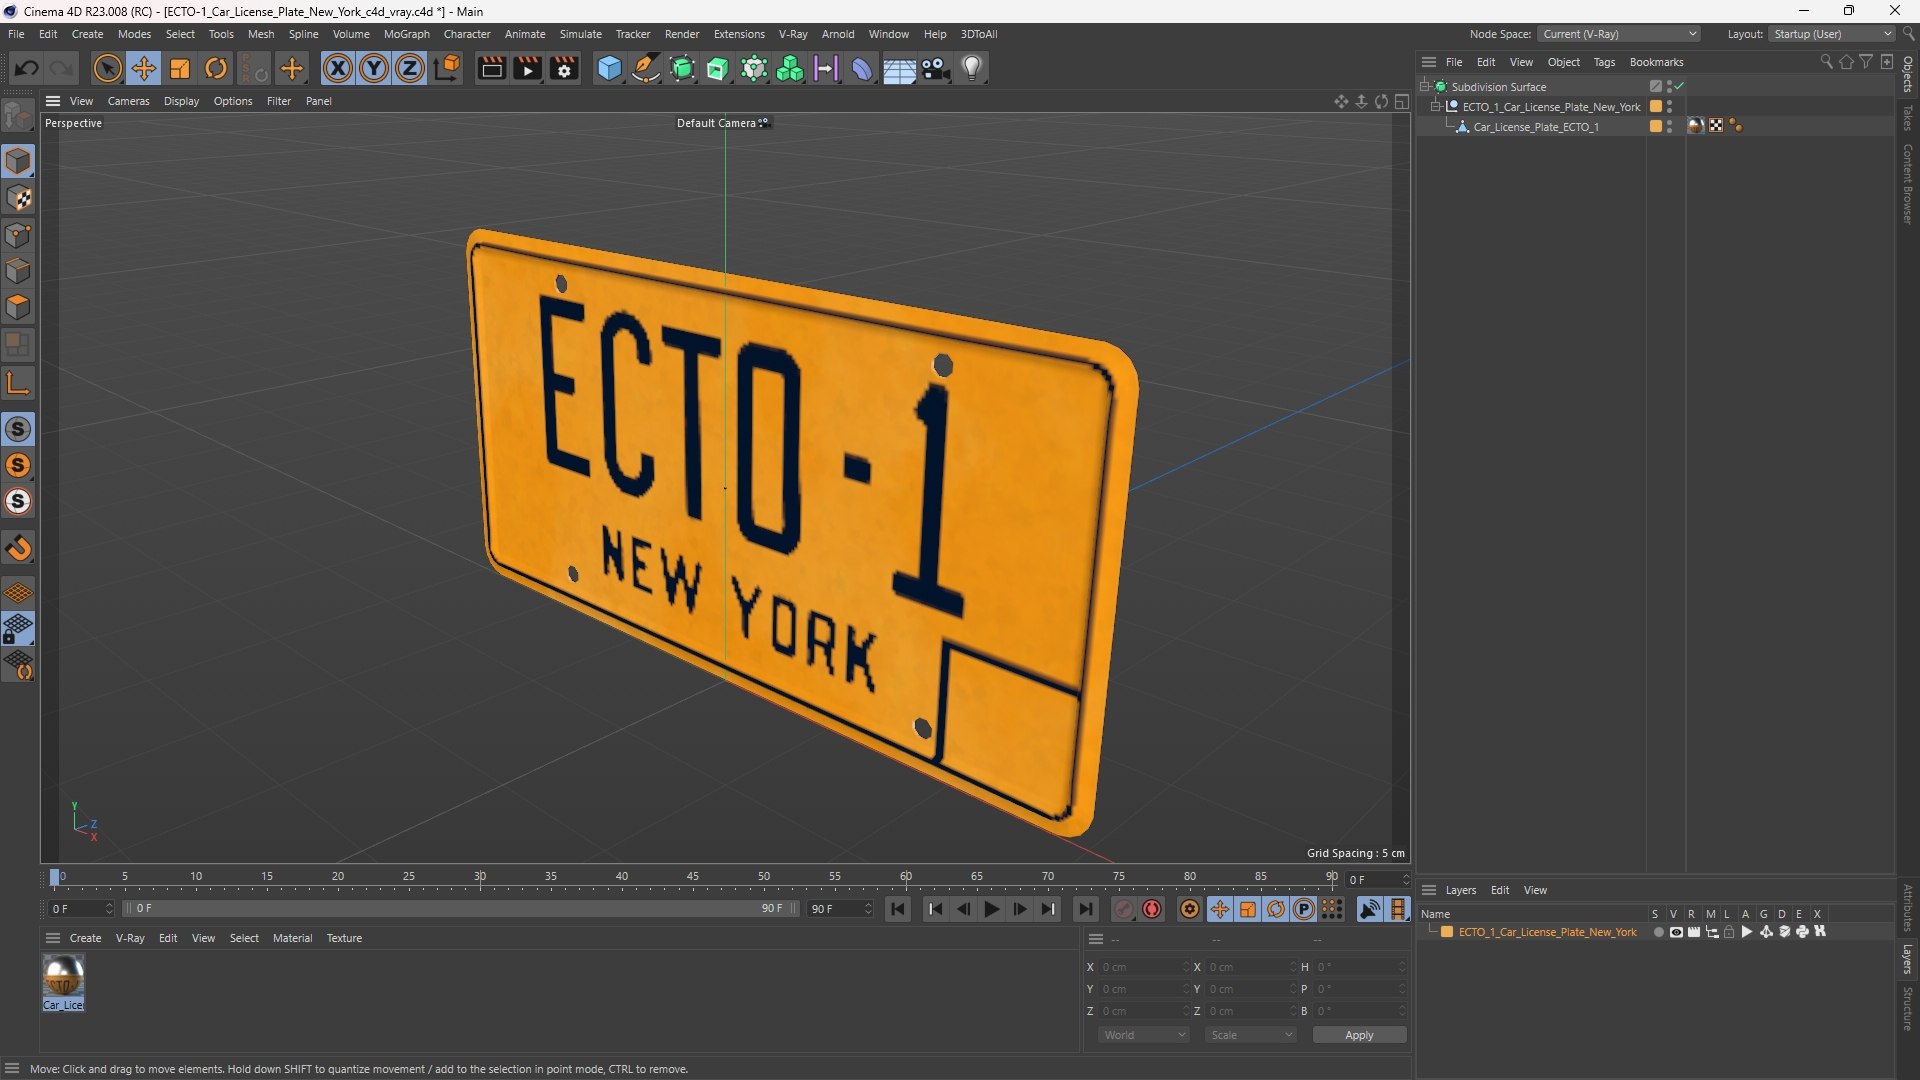The height and width of the screenshot is (1080, 1920).
Task: Open the viewport Cameras menu
Action: [x=128, y=101]
